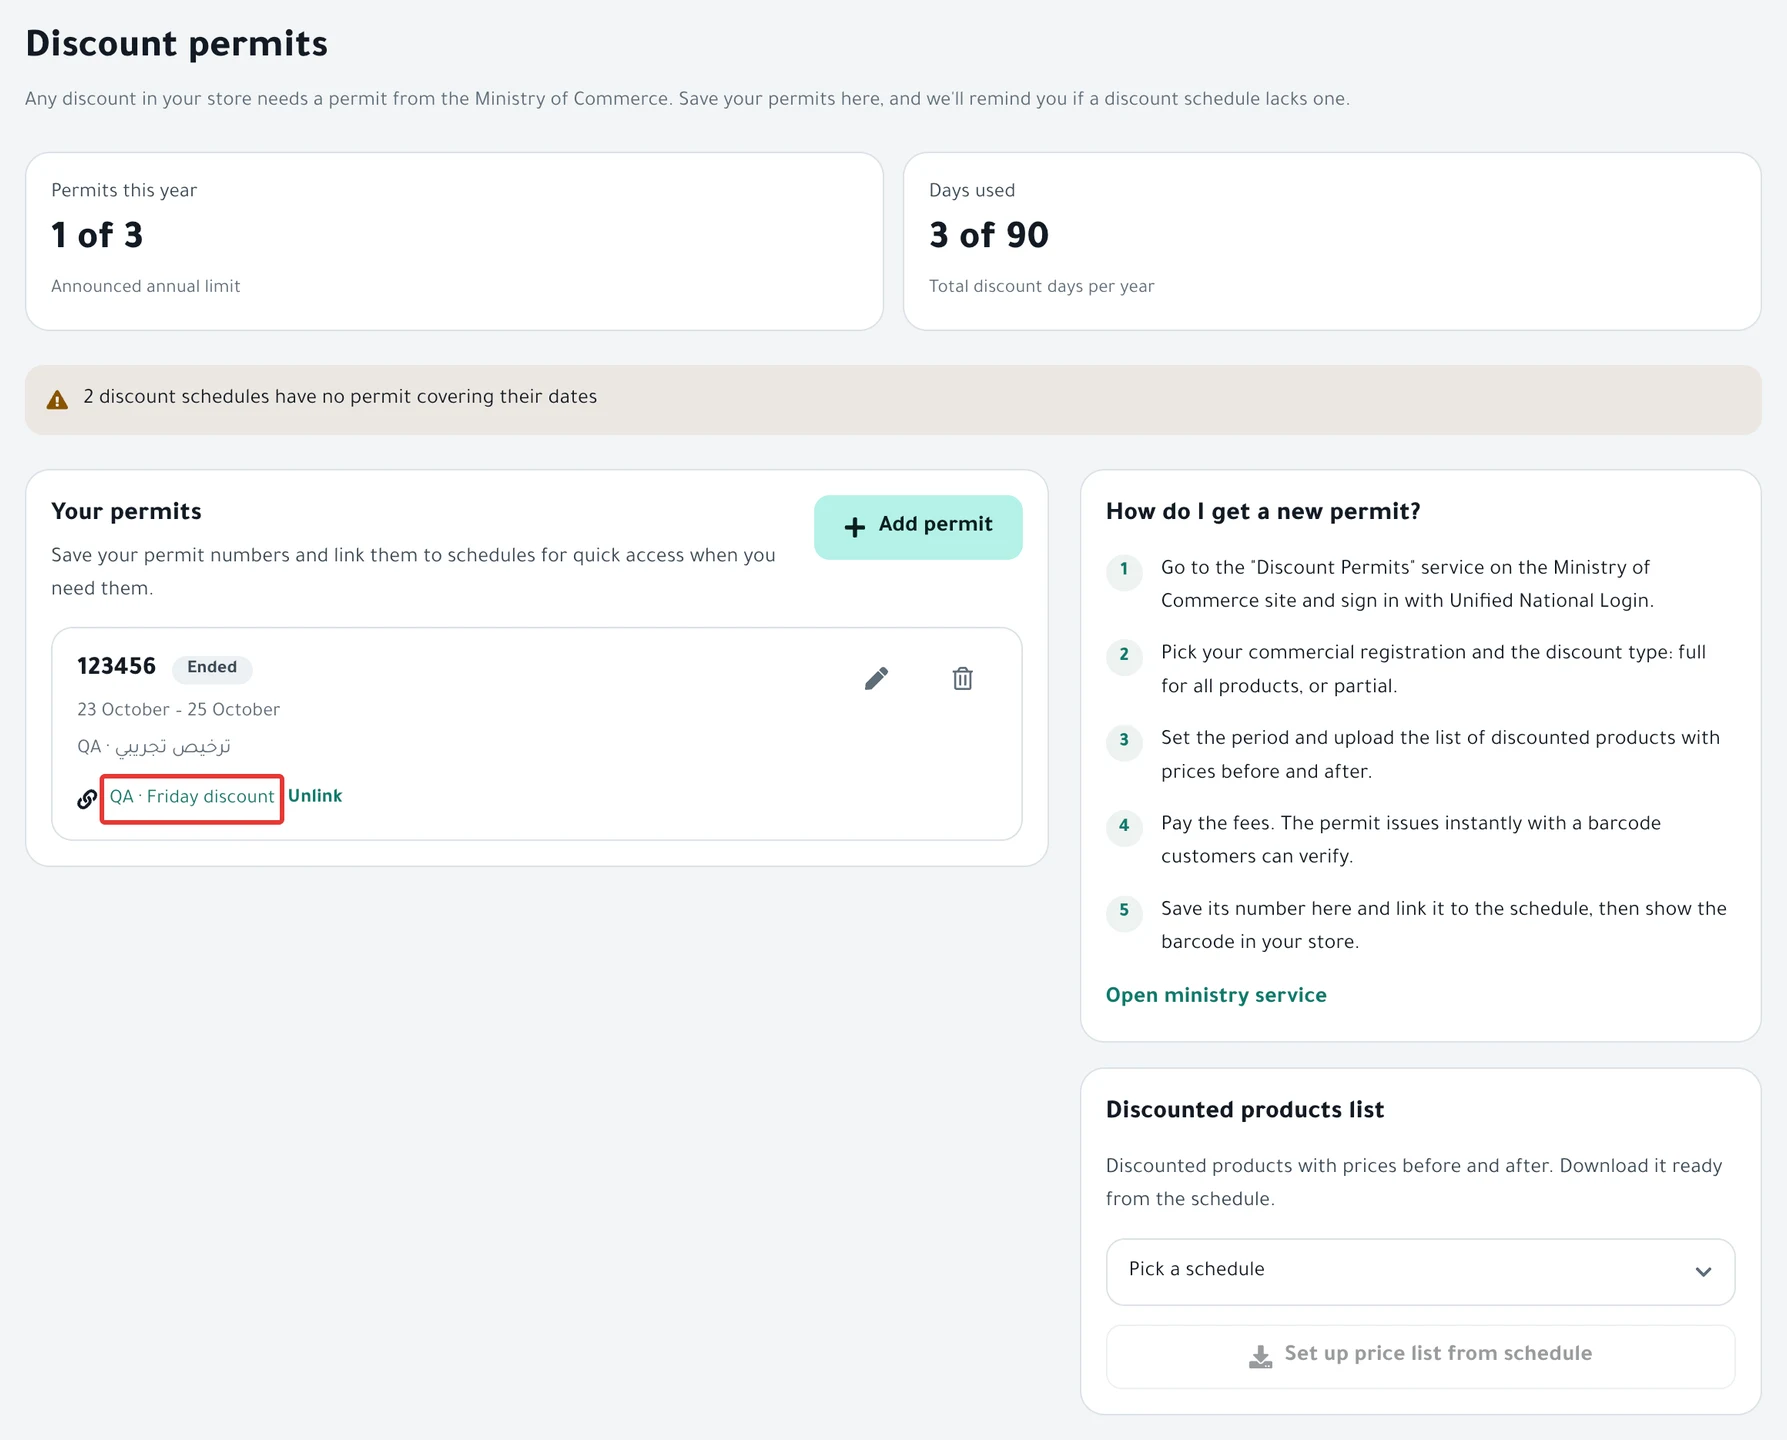Viewport: 1787px width, 1440px height.
Task: Click the 'Discounted products list' heading
Action: coord(1245,1110)
